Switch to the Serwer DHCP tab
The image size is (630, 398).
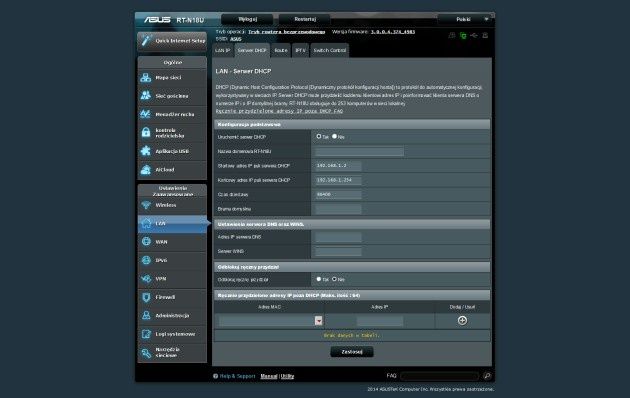pyautogui.click(x=252, y=51)
